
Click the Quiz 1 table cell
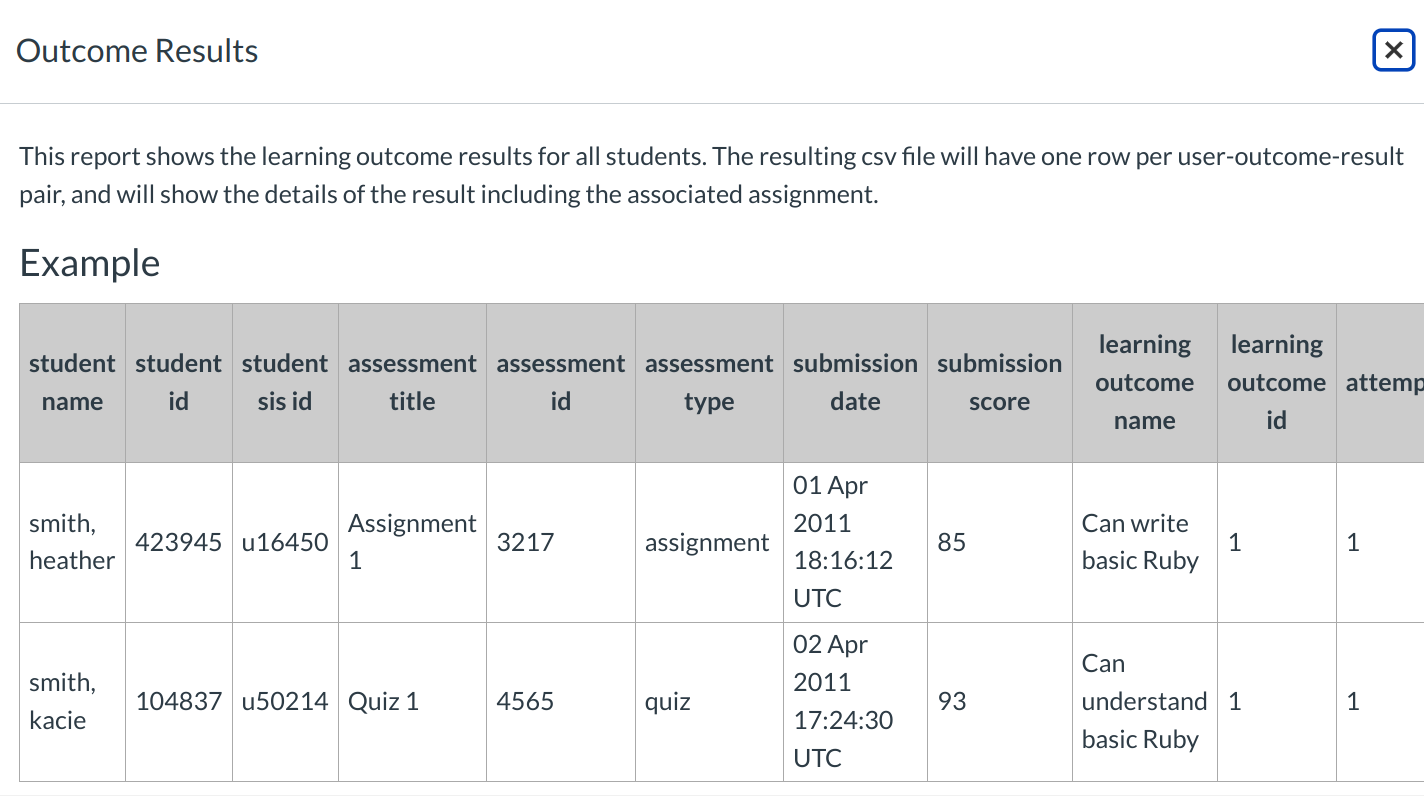384,701
